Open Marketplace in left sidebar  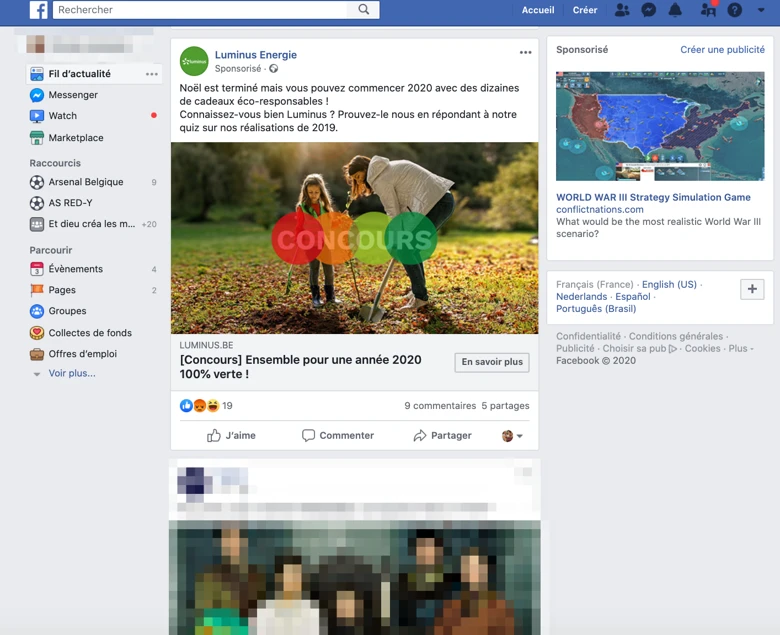[76, 138]
